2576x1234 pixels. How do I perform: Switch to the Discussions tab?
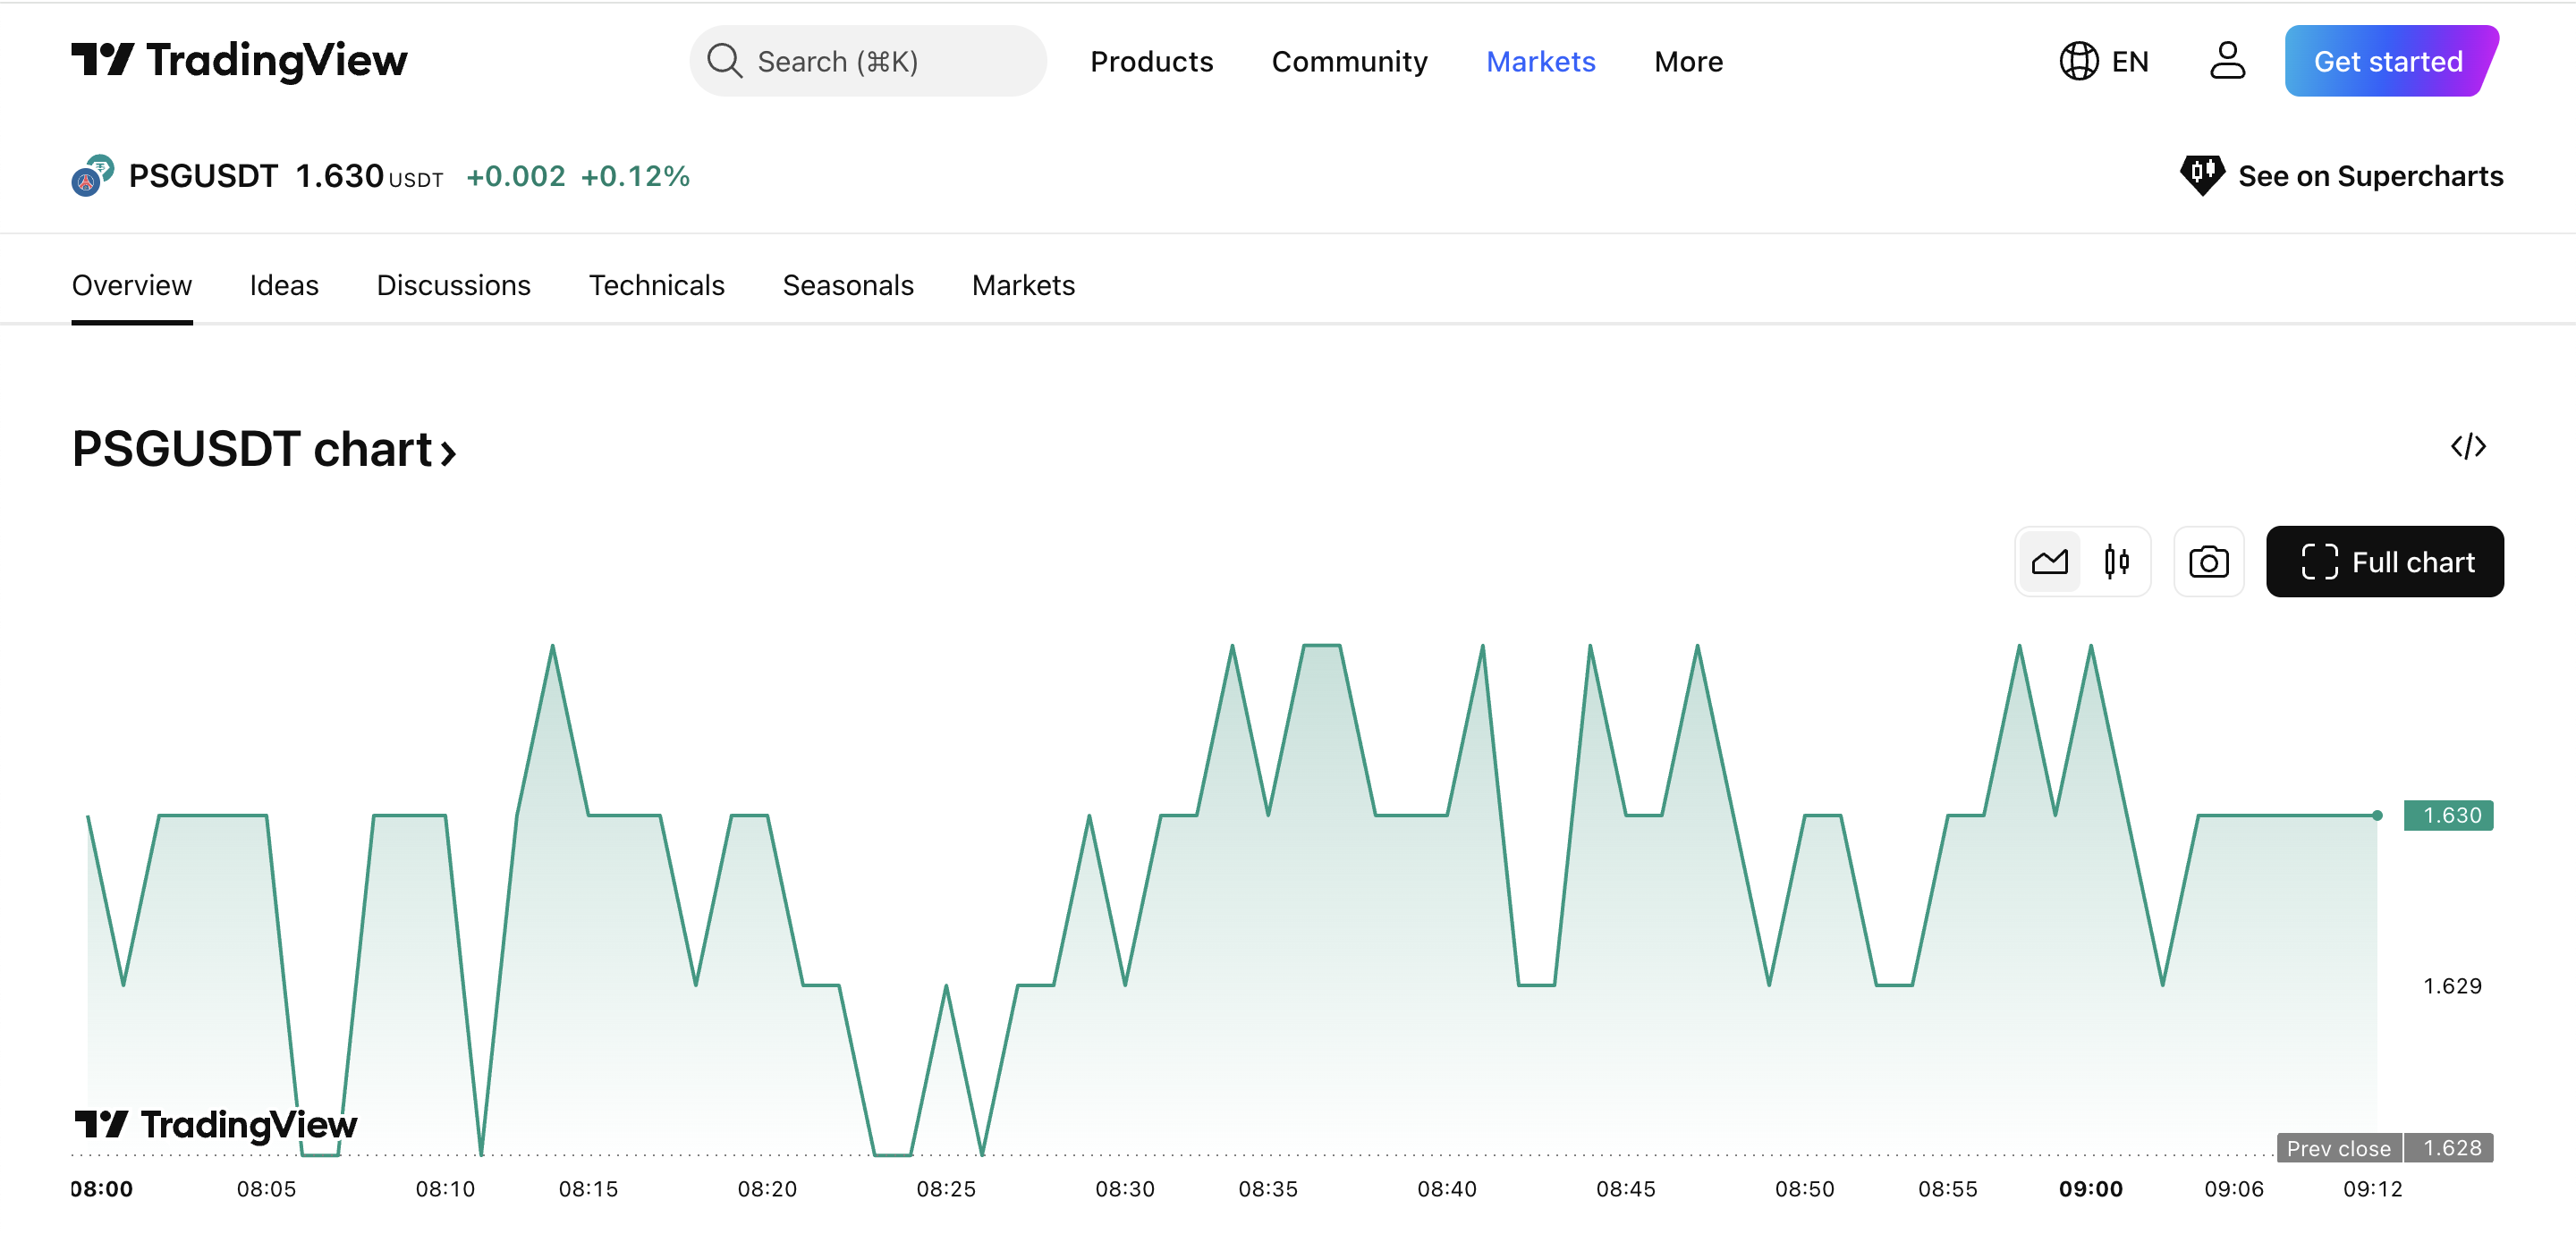pyautogui.click(x=453, y=285)
